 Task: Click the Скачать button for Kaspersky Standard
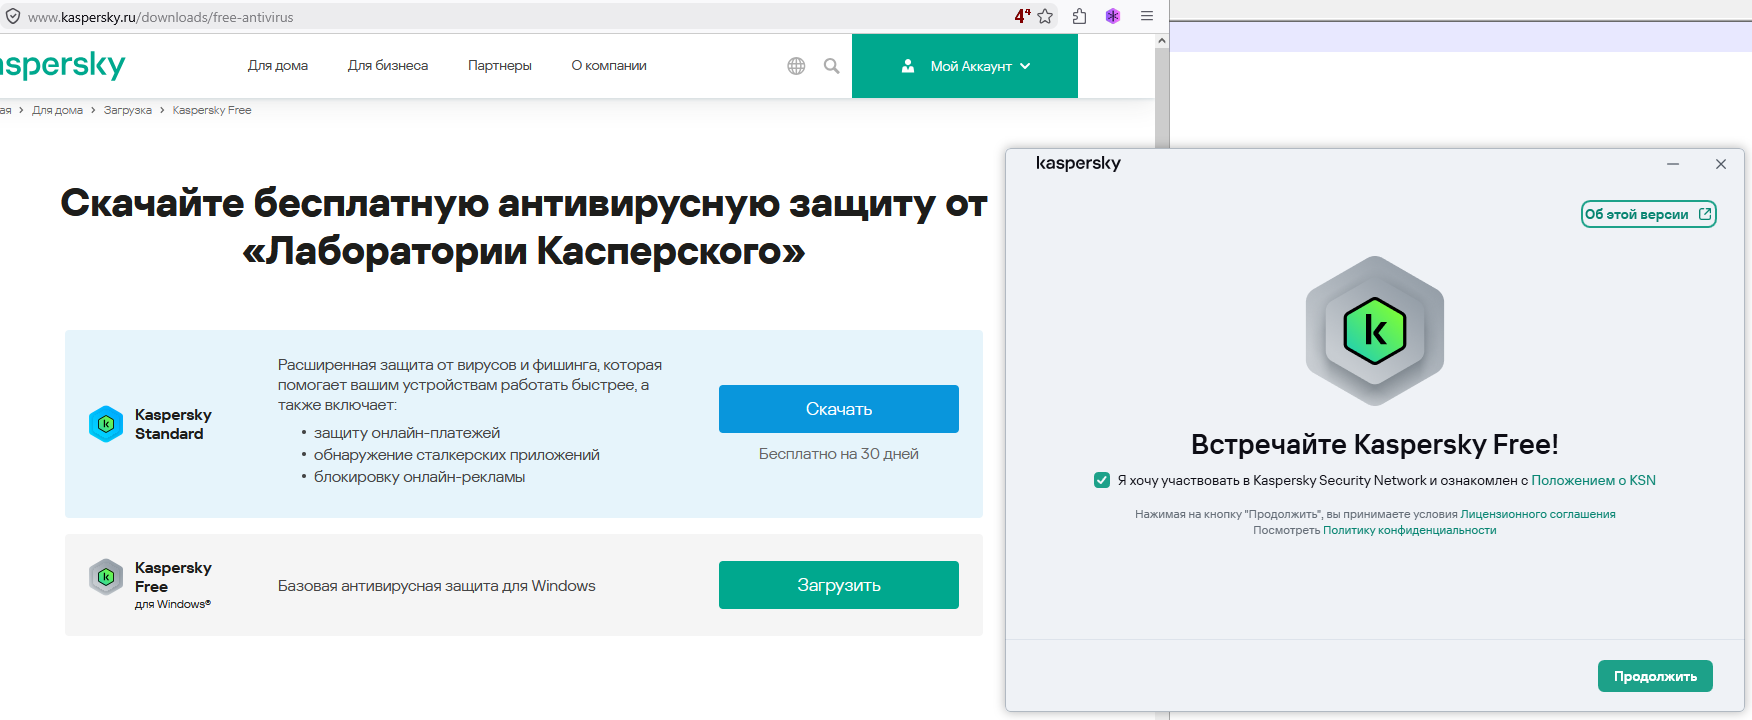[x=839, y=409]
